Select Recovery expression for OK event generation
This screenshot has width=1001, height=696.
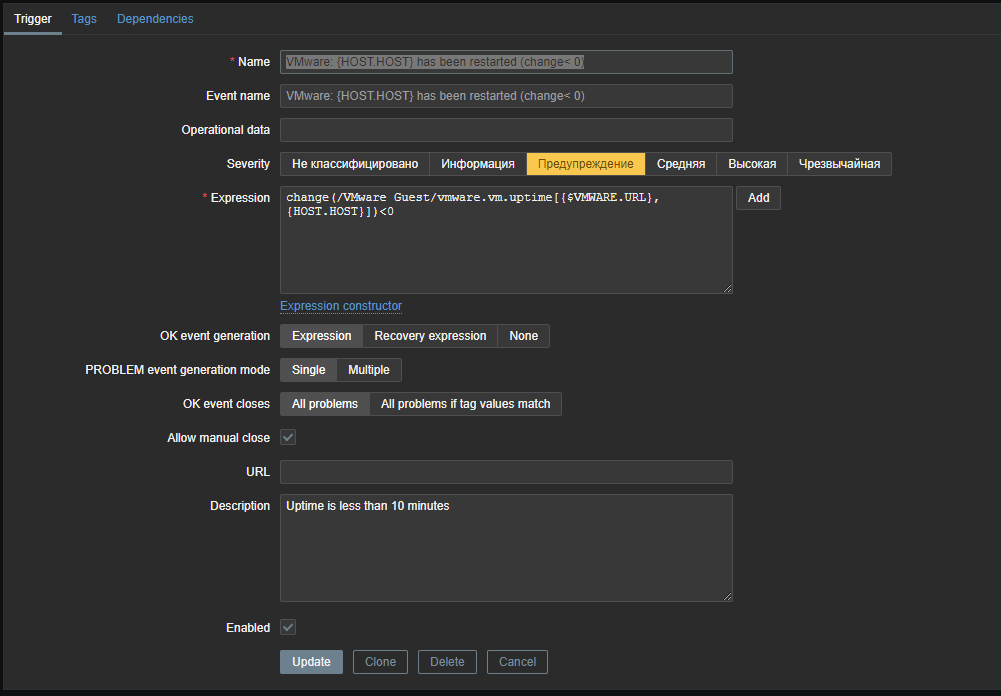tap(430, 336)
